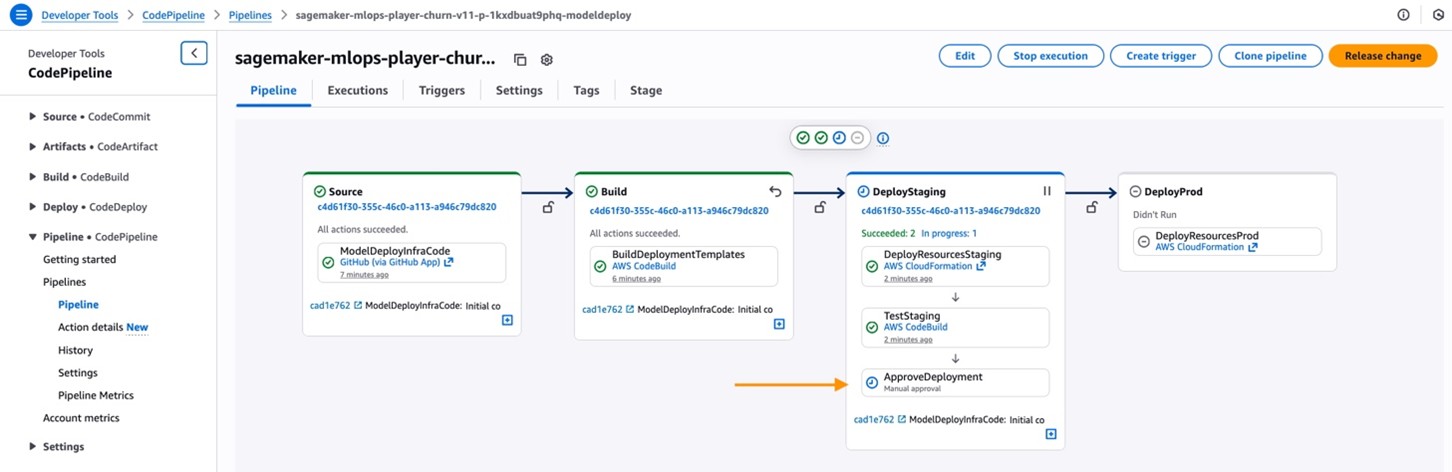Select the Pipeline tab
Screen dimensions: 1452x472
tap(273, 90)
